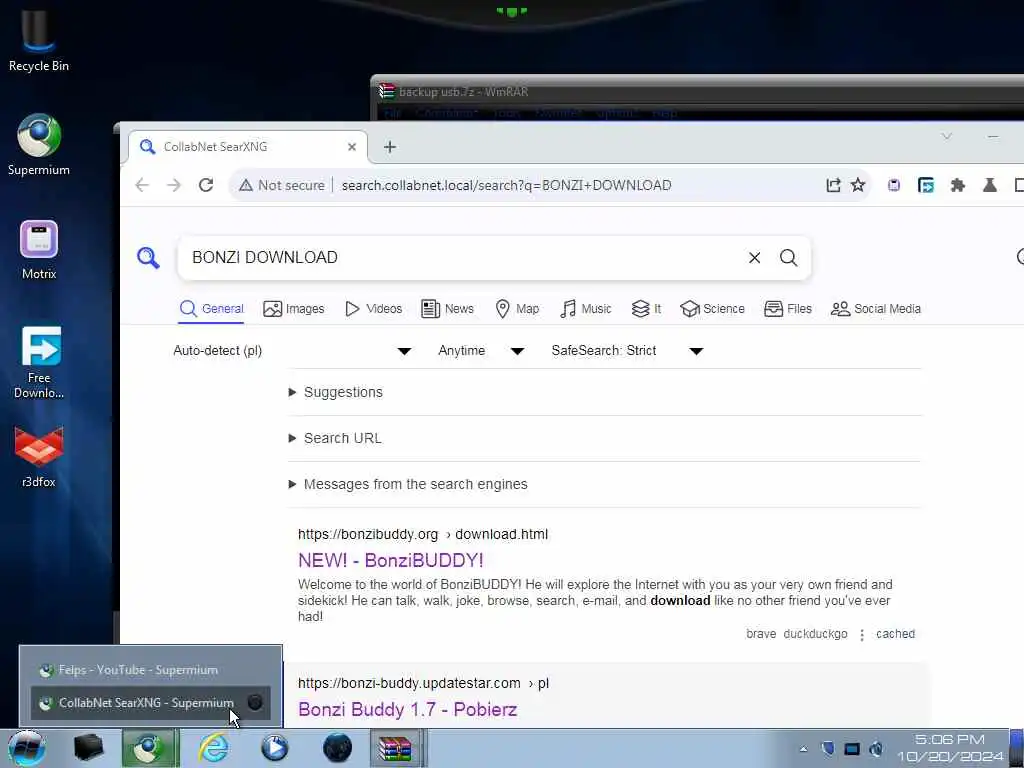This screenshot has height=768, width=1024.
Task: Click the duckduckgo engine link
Action: 815,634
